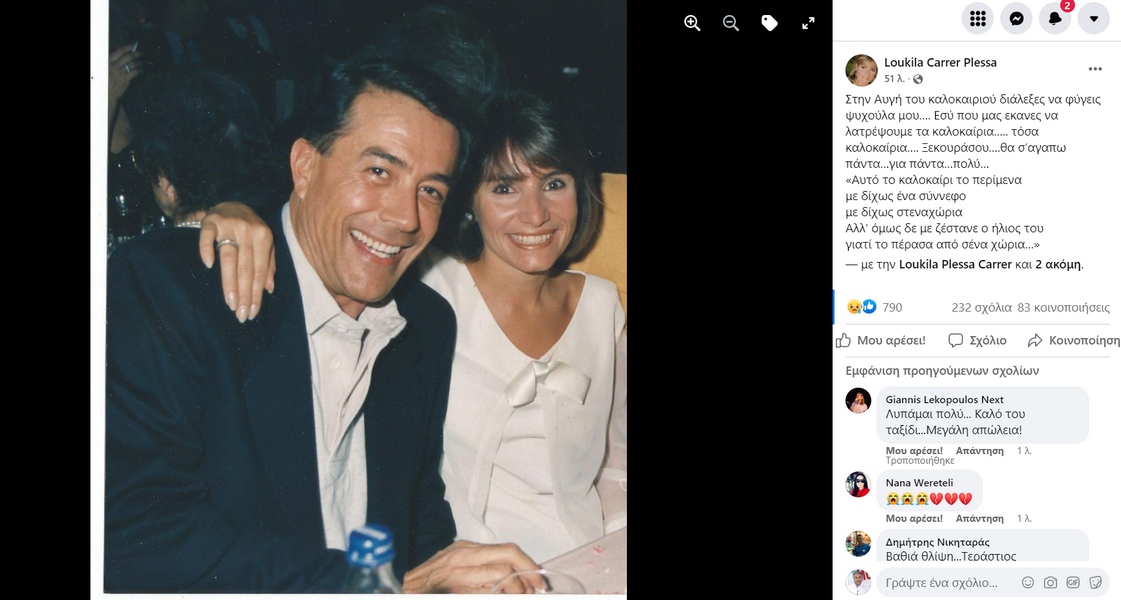Attach a photo to the comment
This screenshot has height=600, width=1121.
tap(1050, 582)
